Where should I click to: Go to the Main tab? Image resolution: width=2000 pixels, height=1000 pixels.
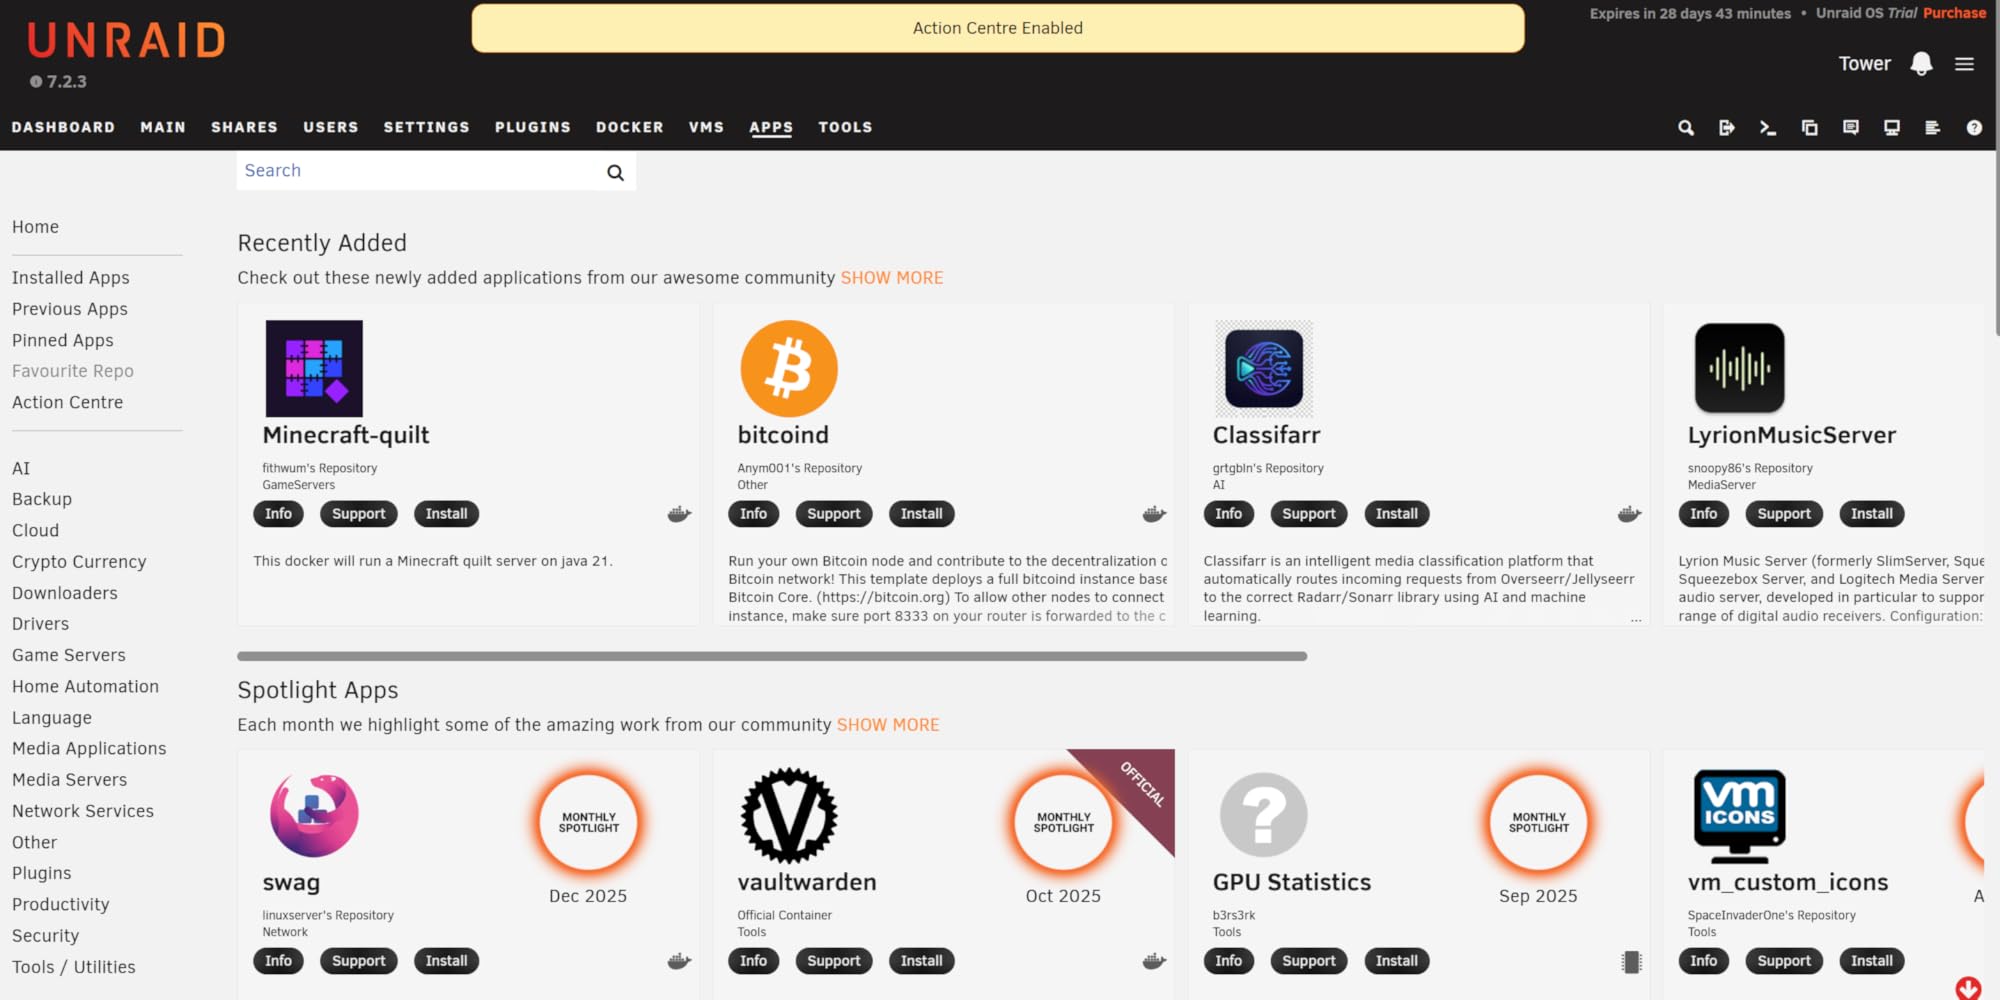(x=163, y=127)
